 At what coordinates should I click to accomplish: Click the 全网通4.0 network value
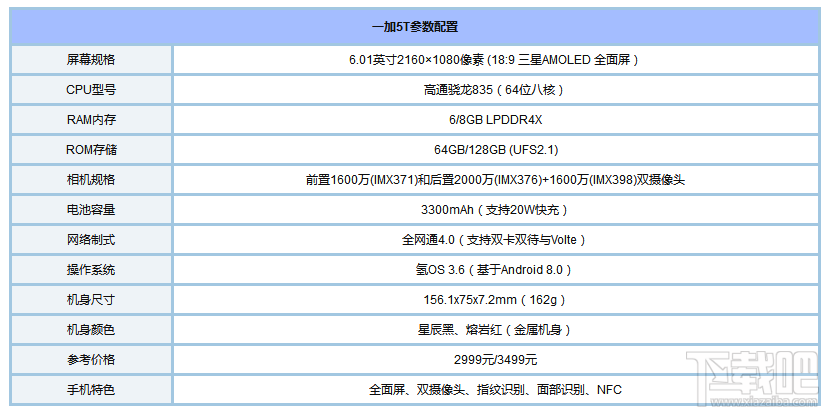click(495, 240)
